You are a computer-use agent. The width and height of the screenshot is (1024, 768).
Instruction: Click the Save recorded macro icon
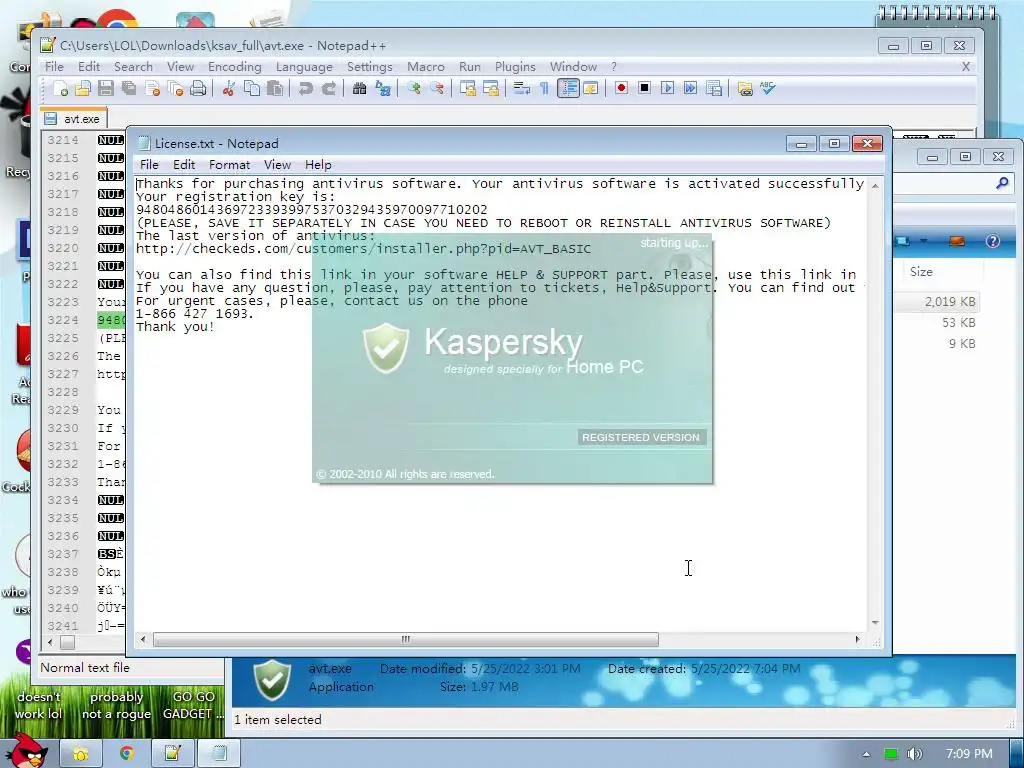[714, 88]
